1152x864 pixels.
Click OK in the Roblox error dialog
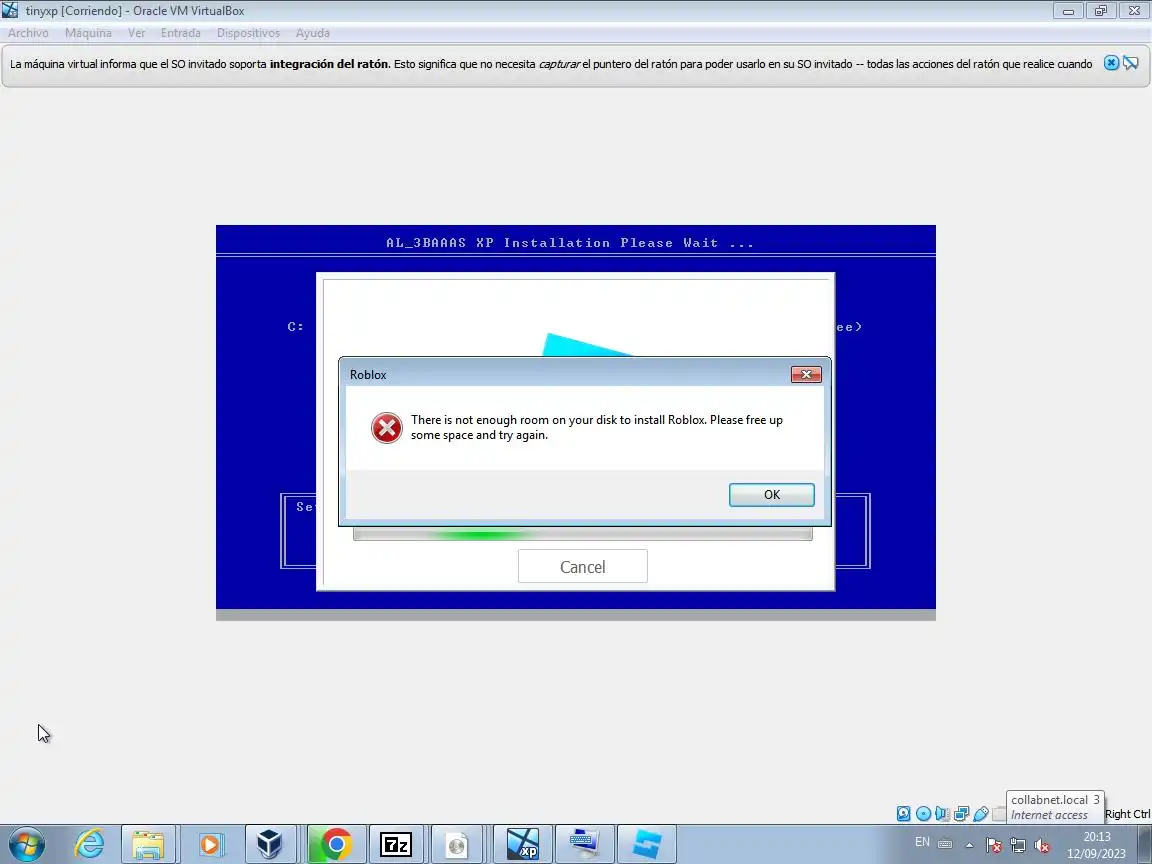coord(771,494)
